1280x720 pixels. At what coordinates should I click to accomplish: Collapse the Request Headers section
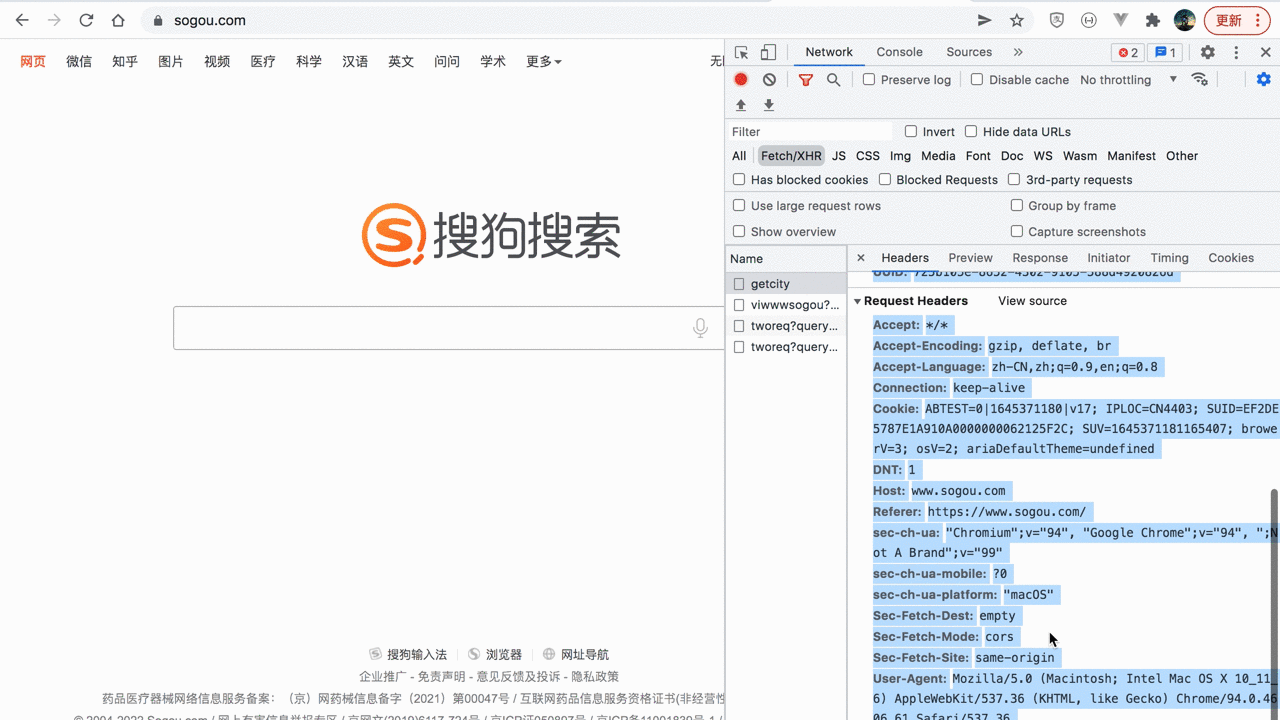[857, 300]
